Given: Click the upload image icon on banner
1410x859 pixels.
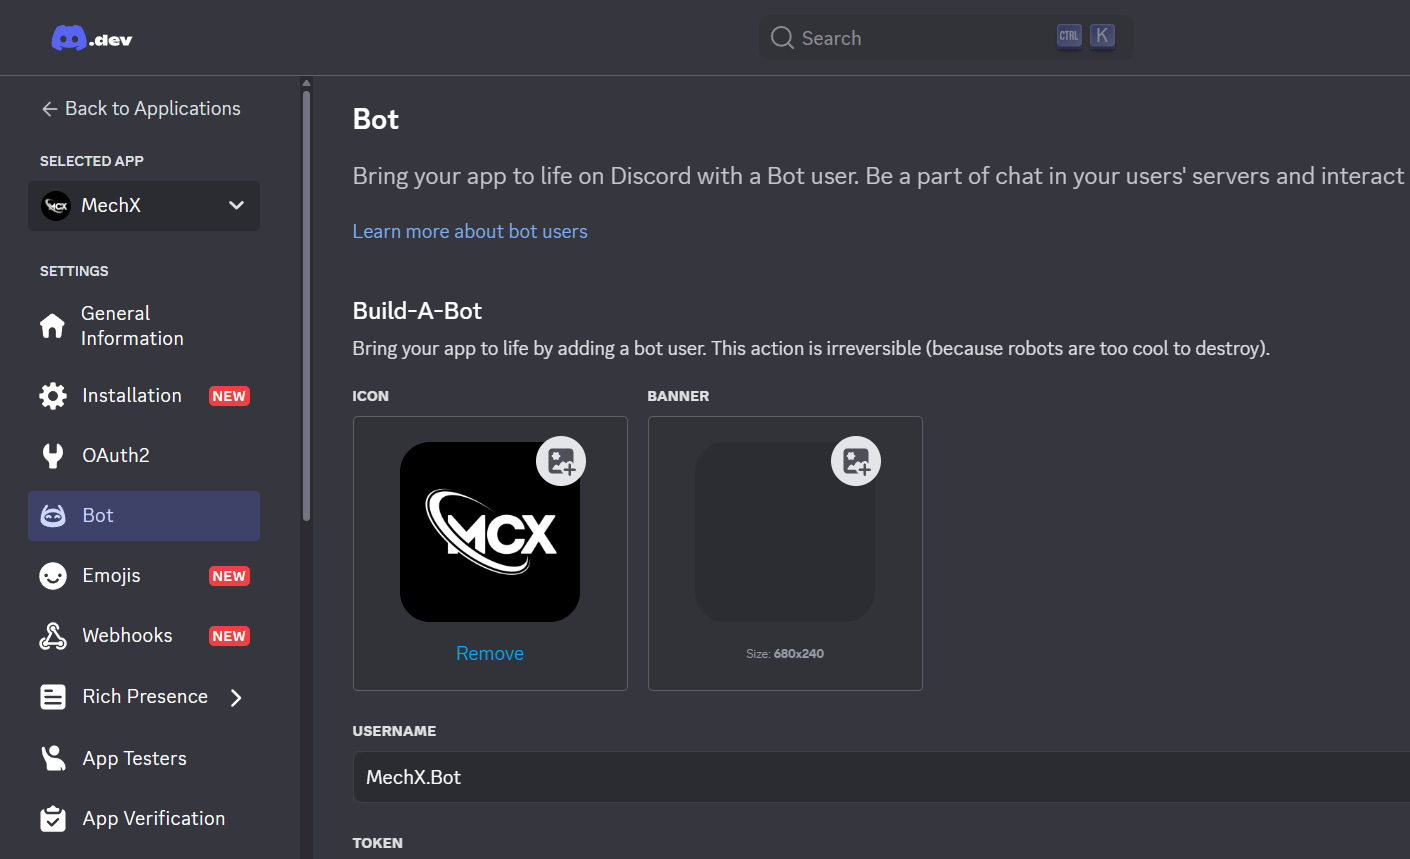Looking at the screenshot, I should (856, 461).
